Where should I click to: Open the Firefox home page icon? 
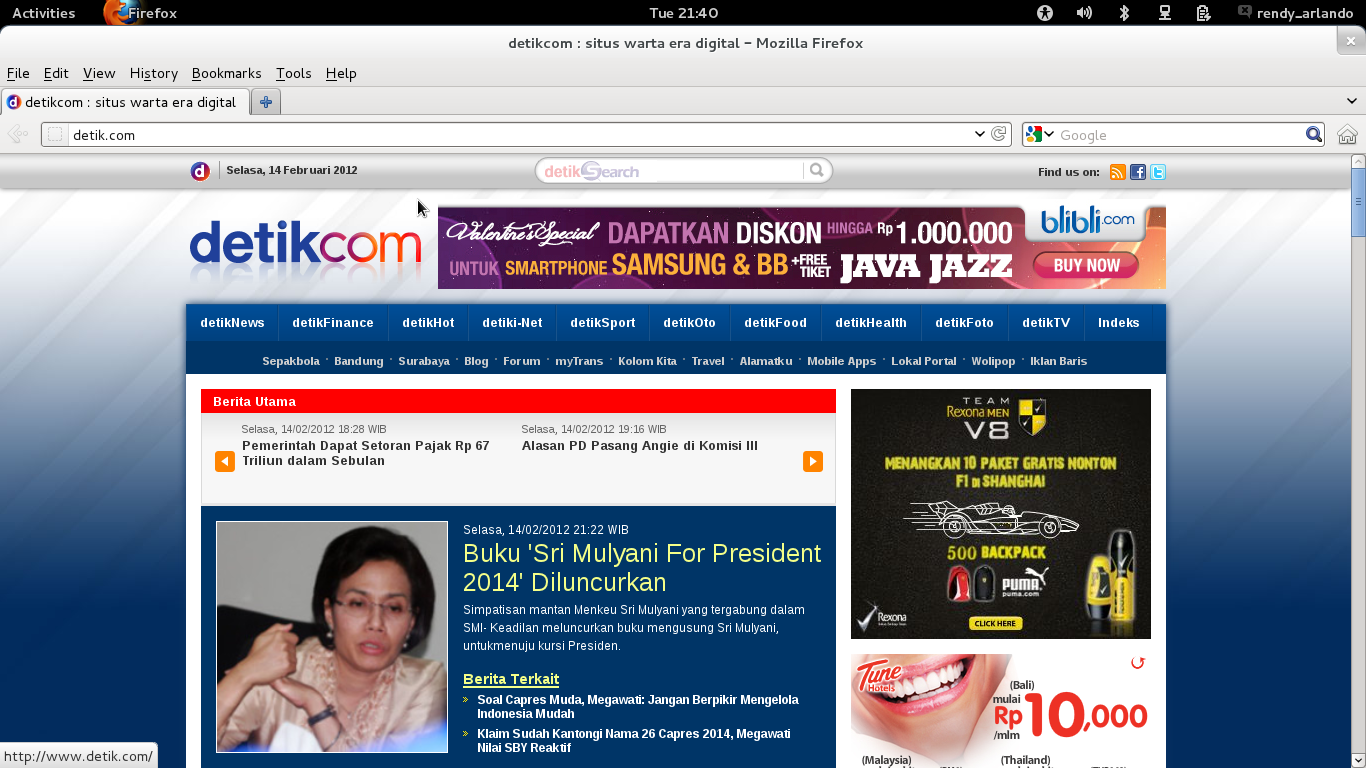coord(1347,134)
